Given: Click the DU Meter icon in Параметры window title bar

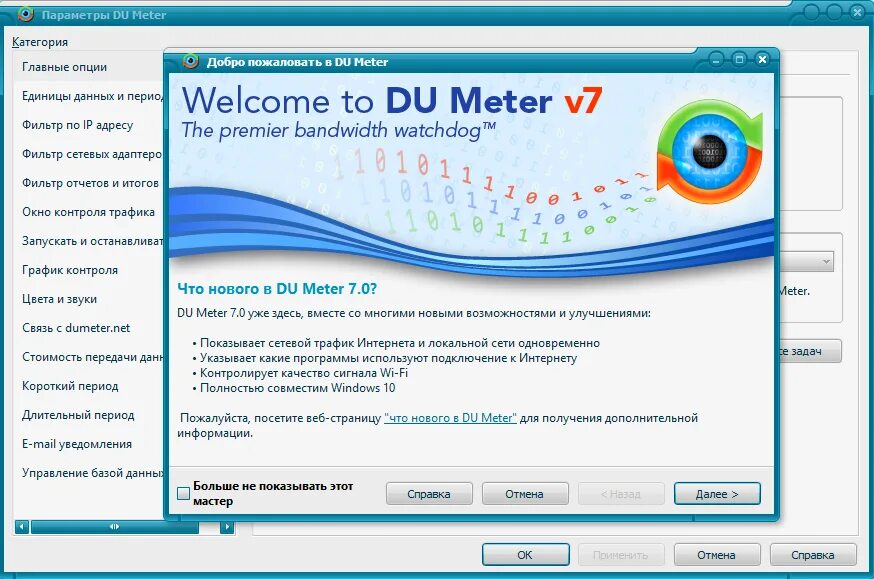Looking at the screenshot, I should tap(26, 13).
